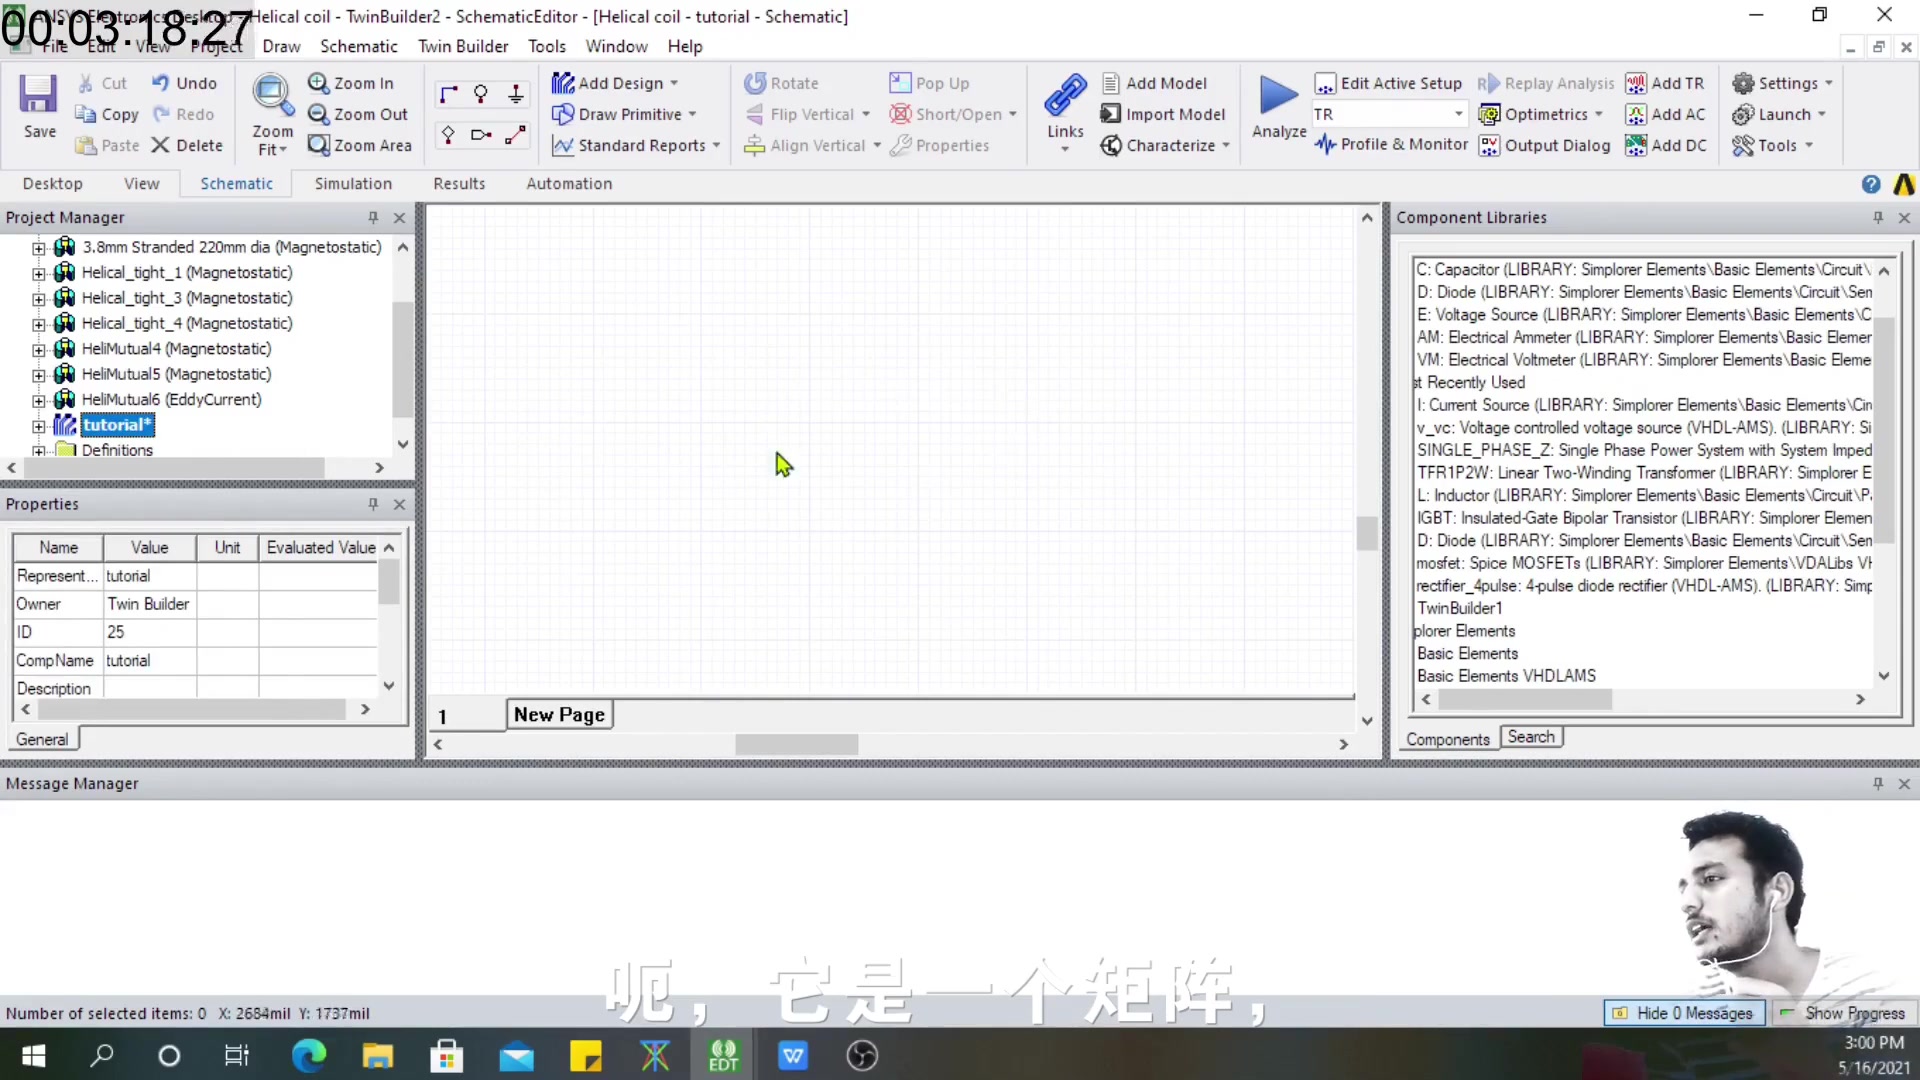
Task: Open the Twin Builder menu
Action: point(463,46)
